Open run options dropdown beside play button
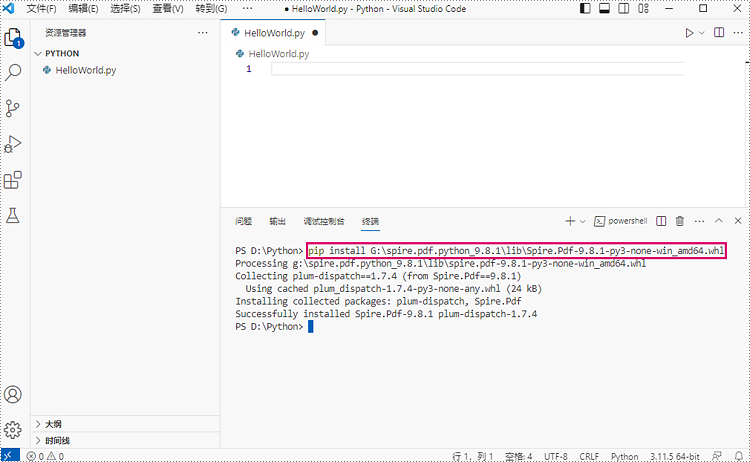The width and height of the screenshot is (750, 462). coord(702,33)
